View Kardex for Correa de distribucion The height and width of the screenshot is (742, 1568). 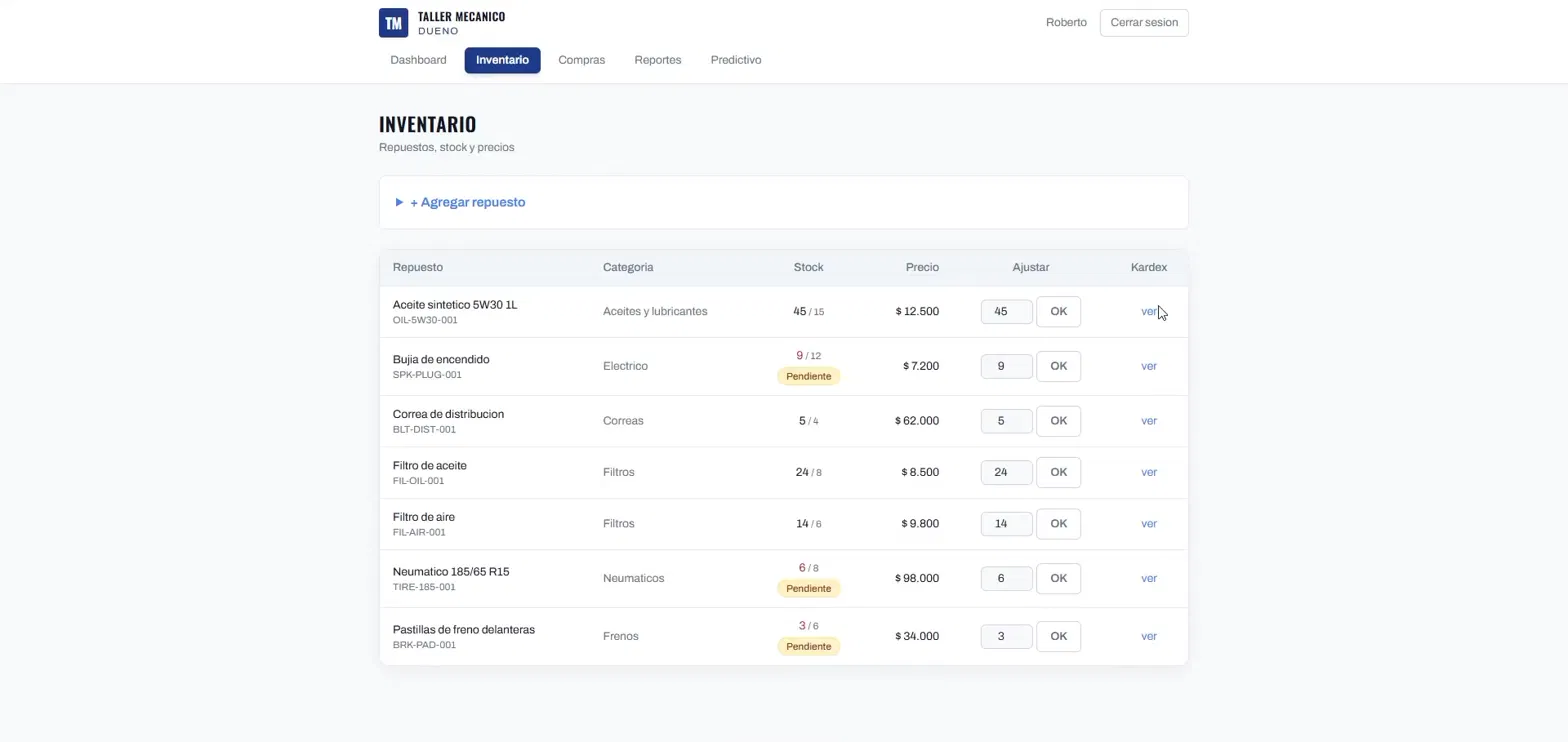(x=1149, y=421)
